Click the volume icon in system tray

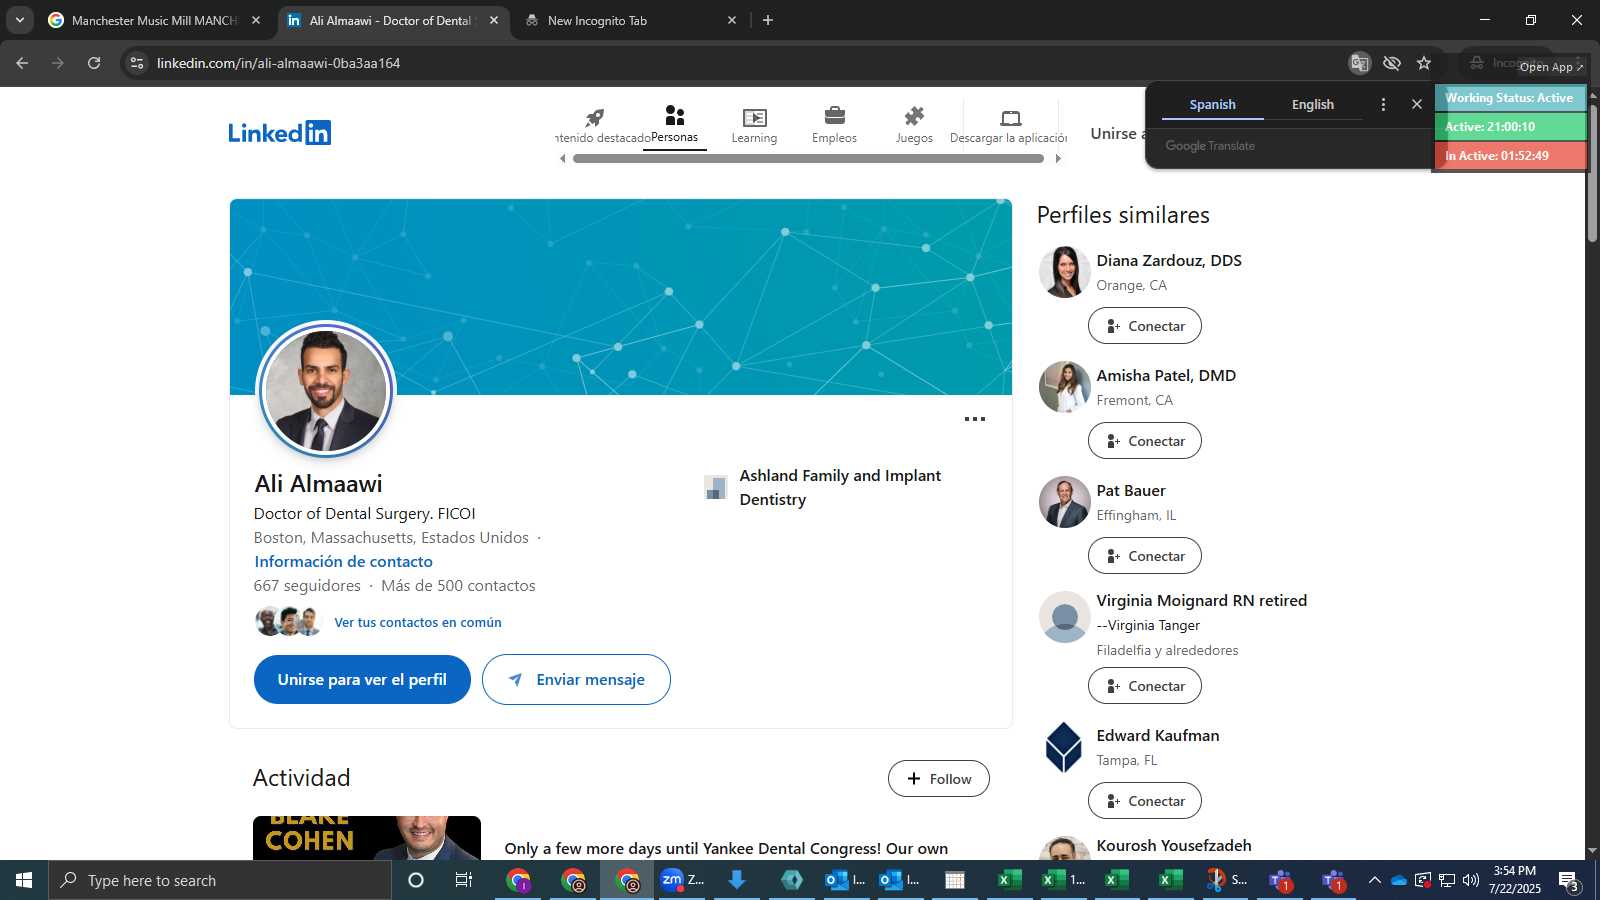coord(1470,880)
